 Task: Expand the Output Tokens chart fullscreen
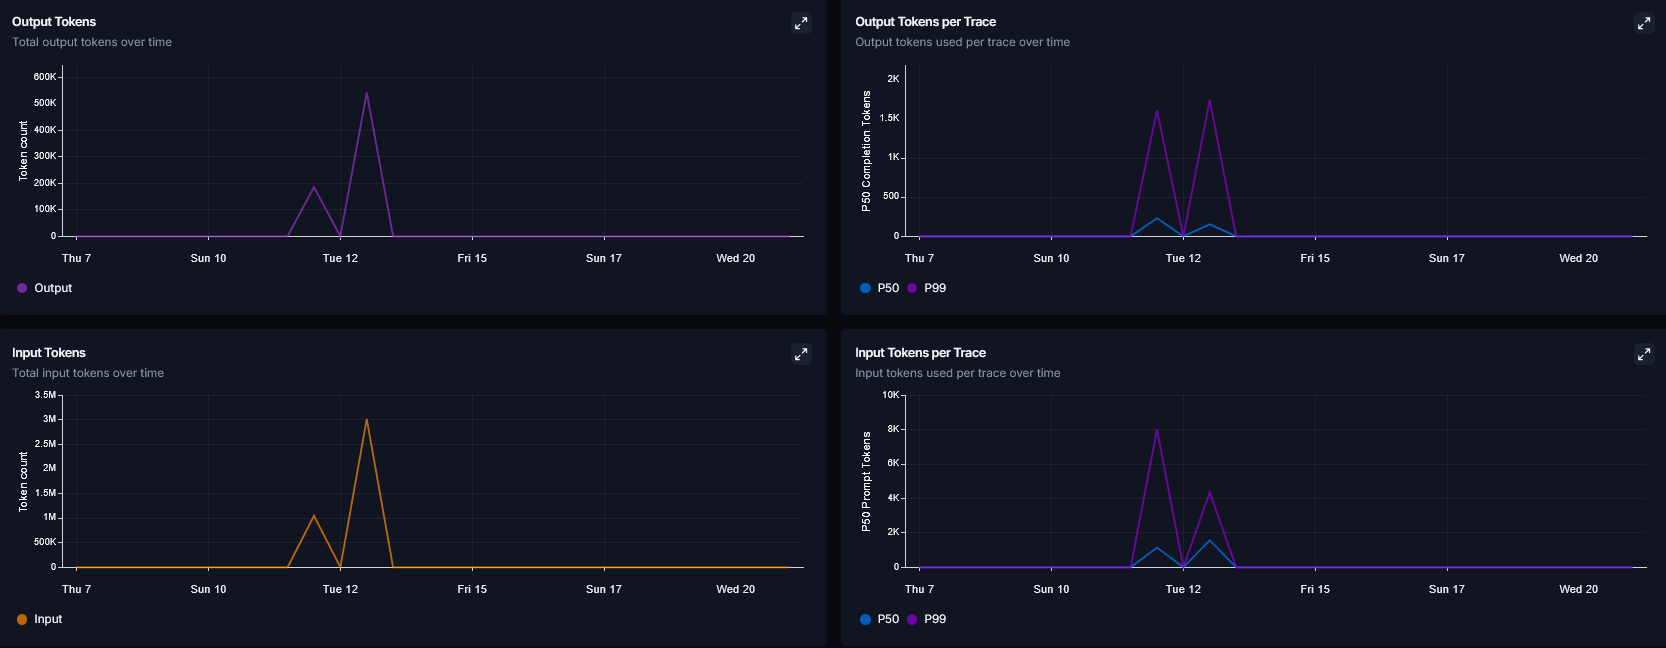tap(801, 23)
